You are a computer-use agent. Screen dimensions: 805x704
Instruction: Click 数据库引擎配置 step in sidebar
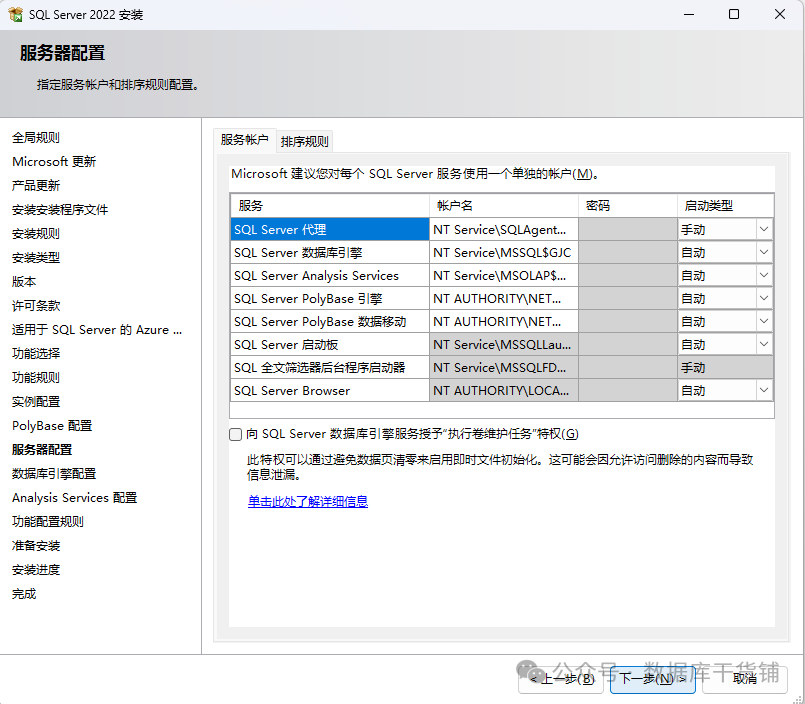[x=54, y=473]
